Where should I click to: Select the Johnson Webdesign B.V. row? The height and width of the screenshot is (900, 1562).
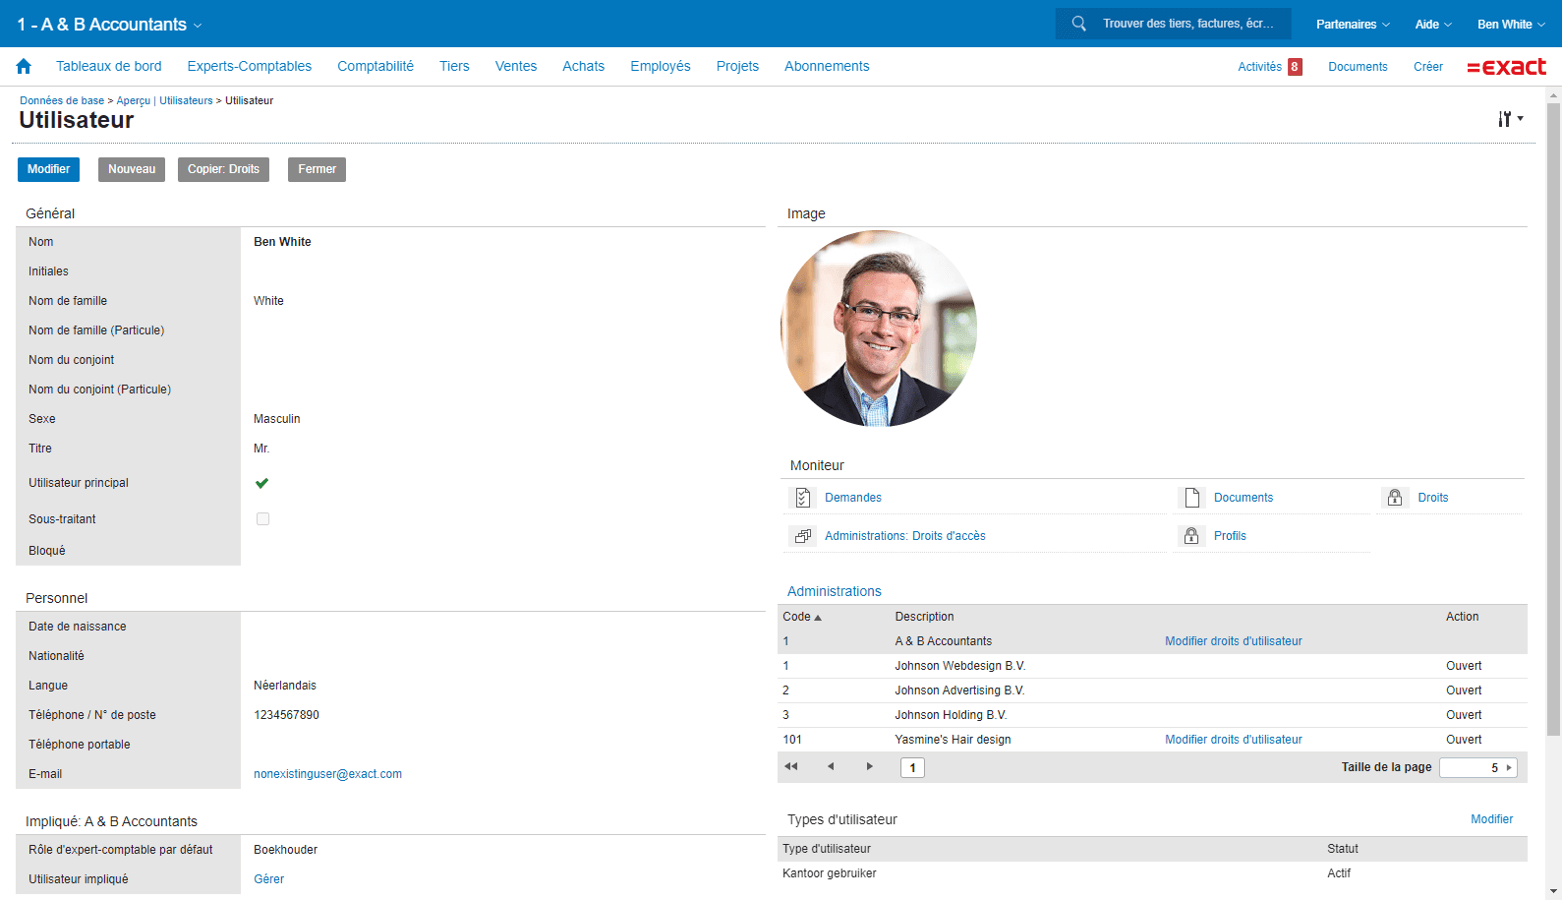(1152, 666)
